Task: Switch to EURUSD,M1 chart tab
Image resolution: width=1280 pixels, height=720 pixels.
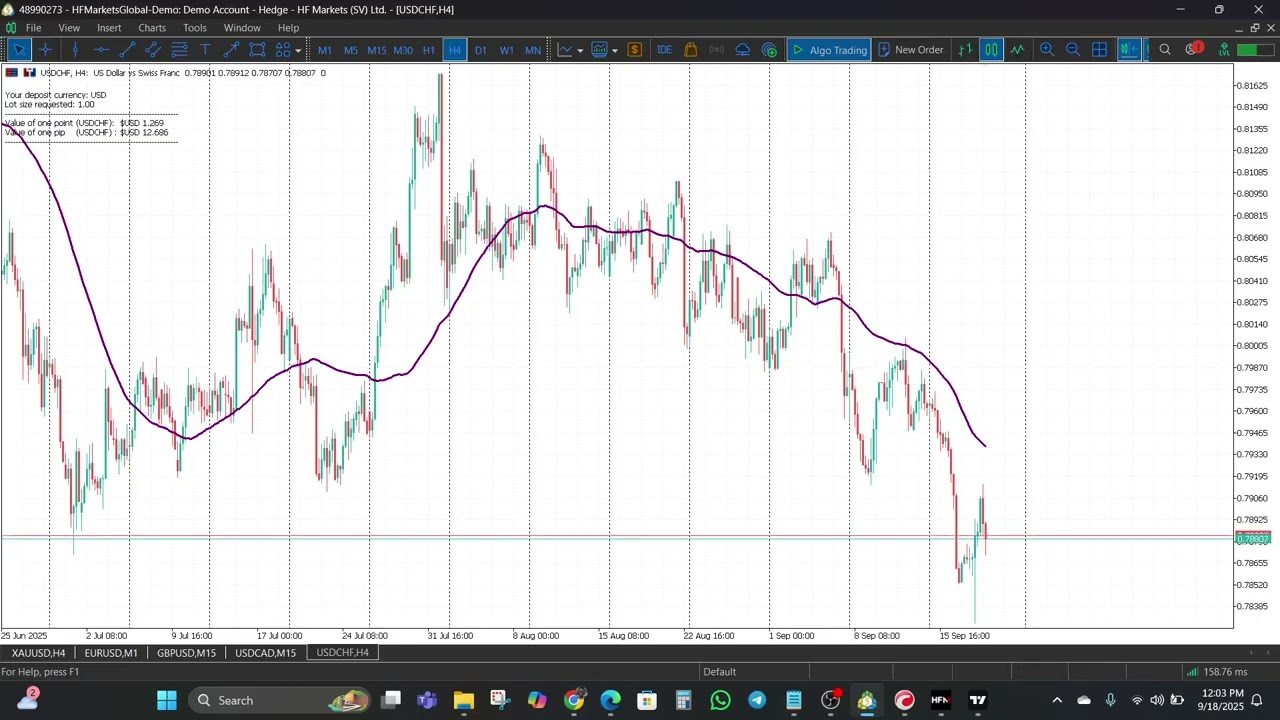Action: 111,653
